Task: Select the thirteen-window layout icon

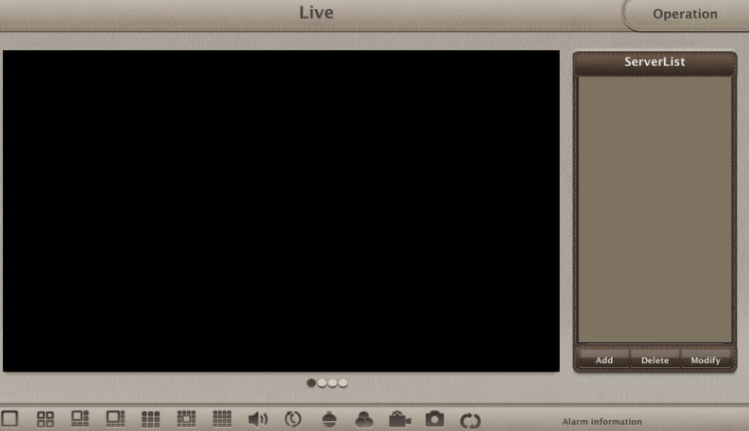Action: [x=186, y=420]
